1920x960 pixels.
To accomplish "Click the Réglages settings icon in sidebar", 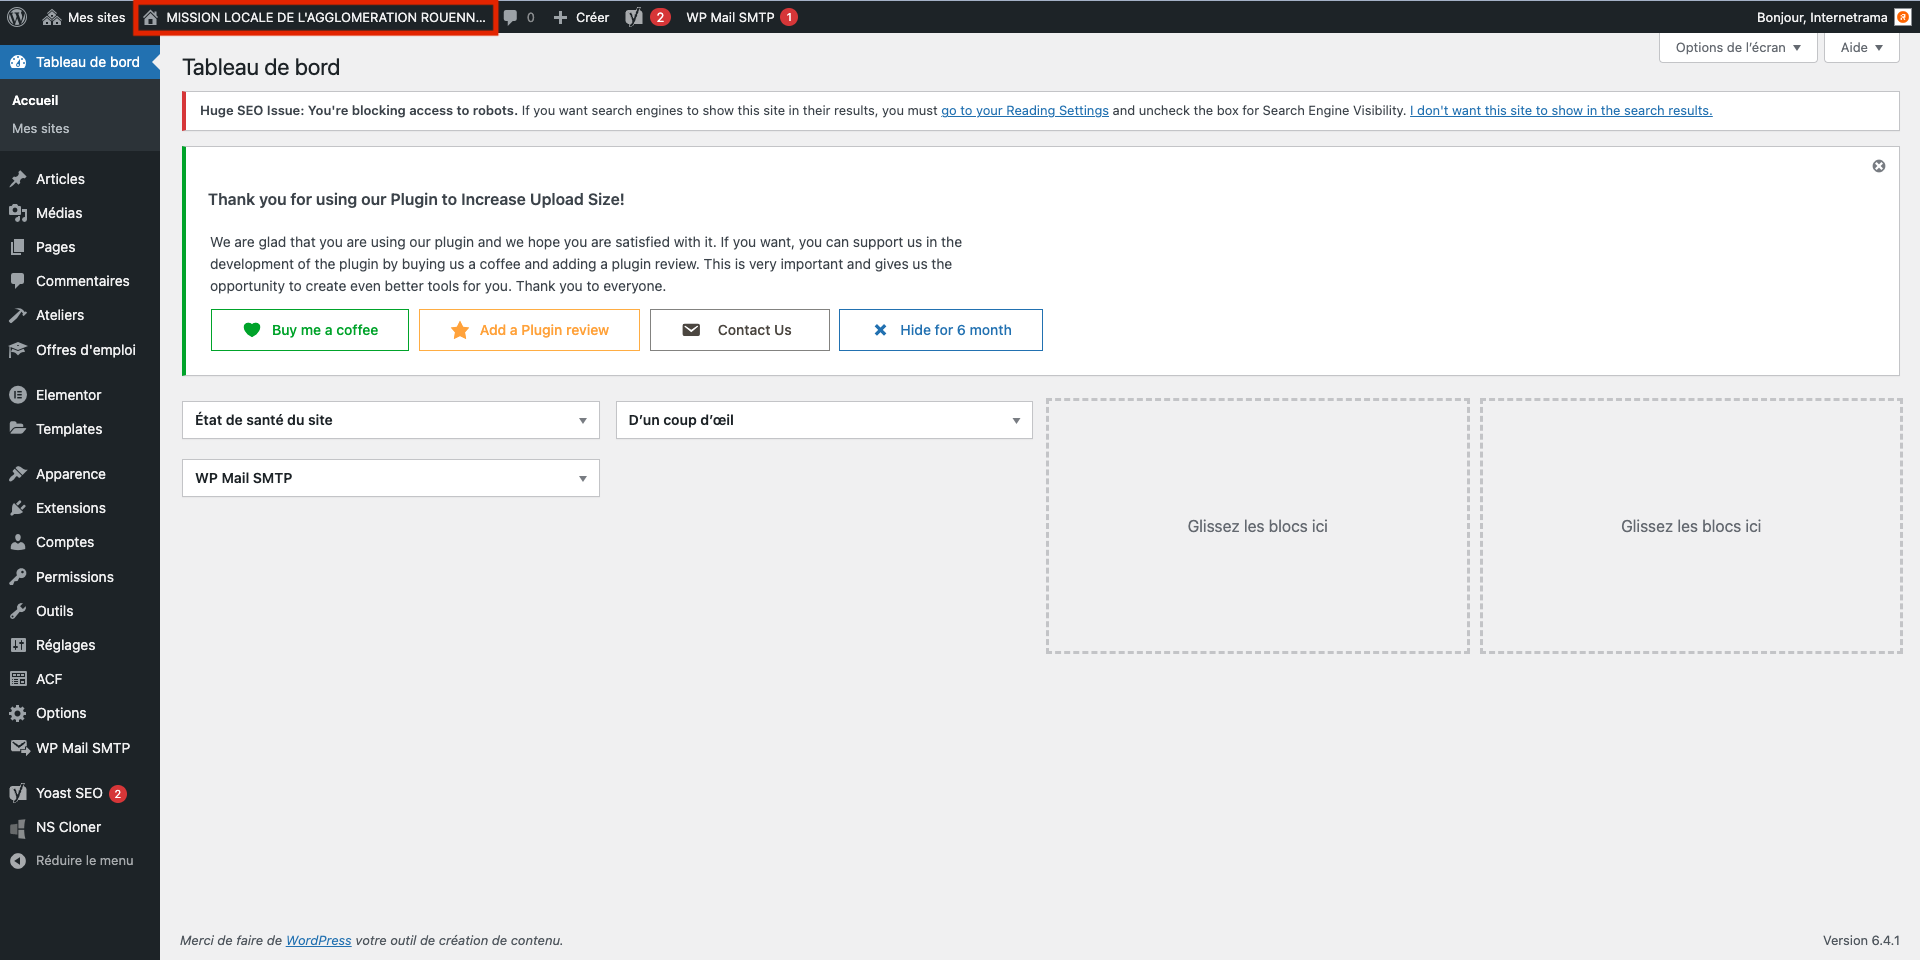I will pyautogui.click(x=18, y=645).
